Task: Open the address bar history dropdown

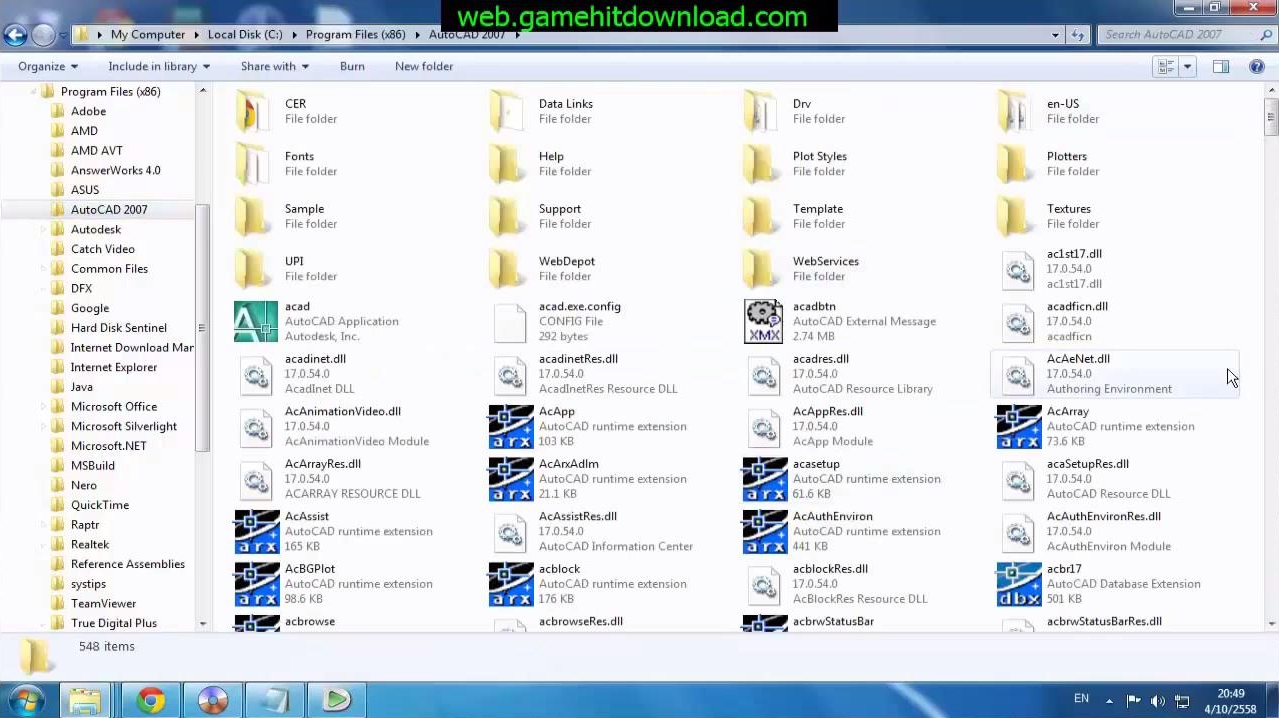Action: [1055, 35]
